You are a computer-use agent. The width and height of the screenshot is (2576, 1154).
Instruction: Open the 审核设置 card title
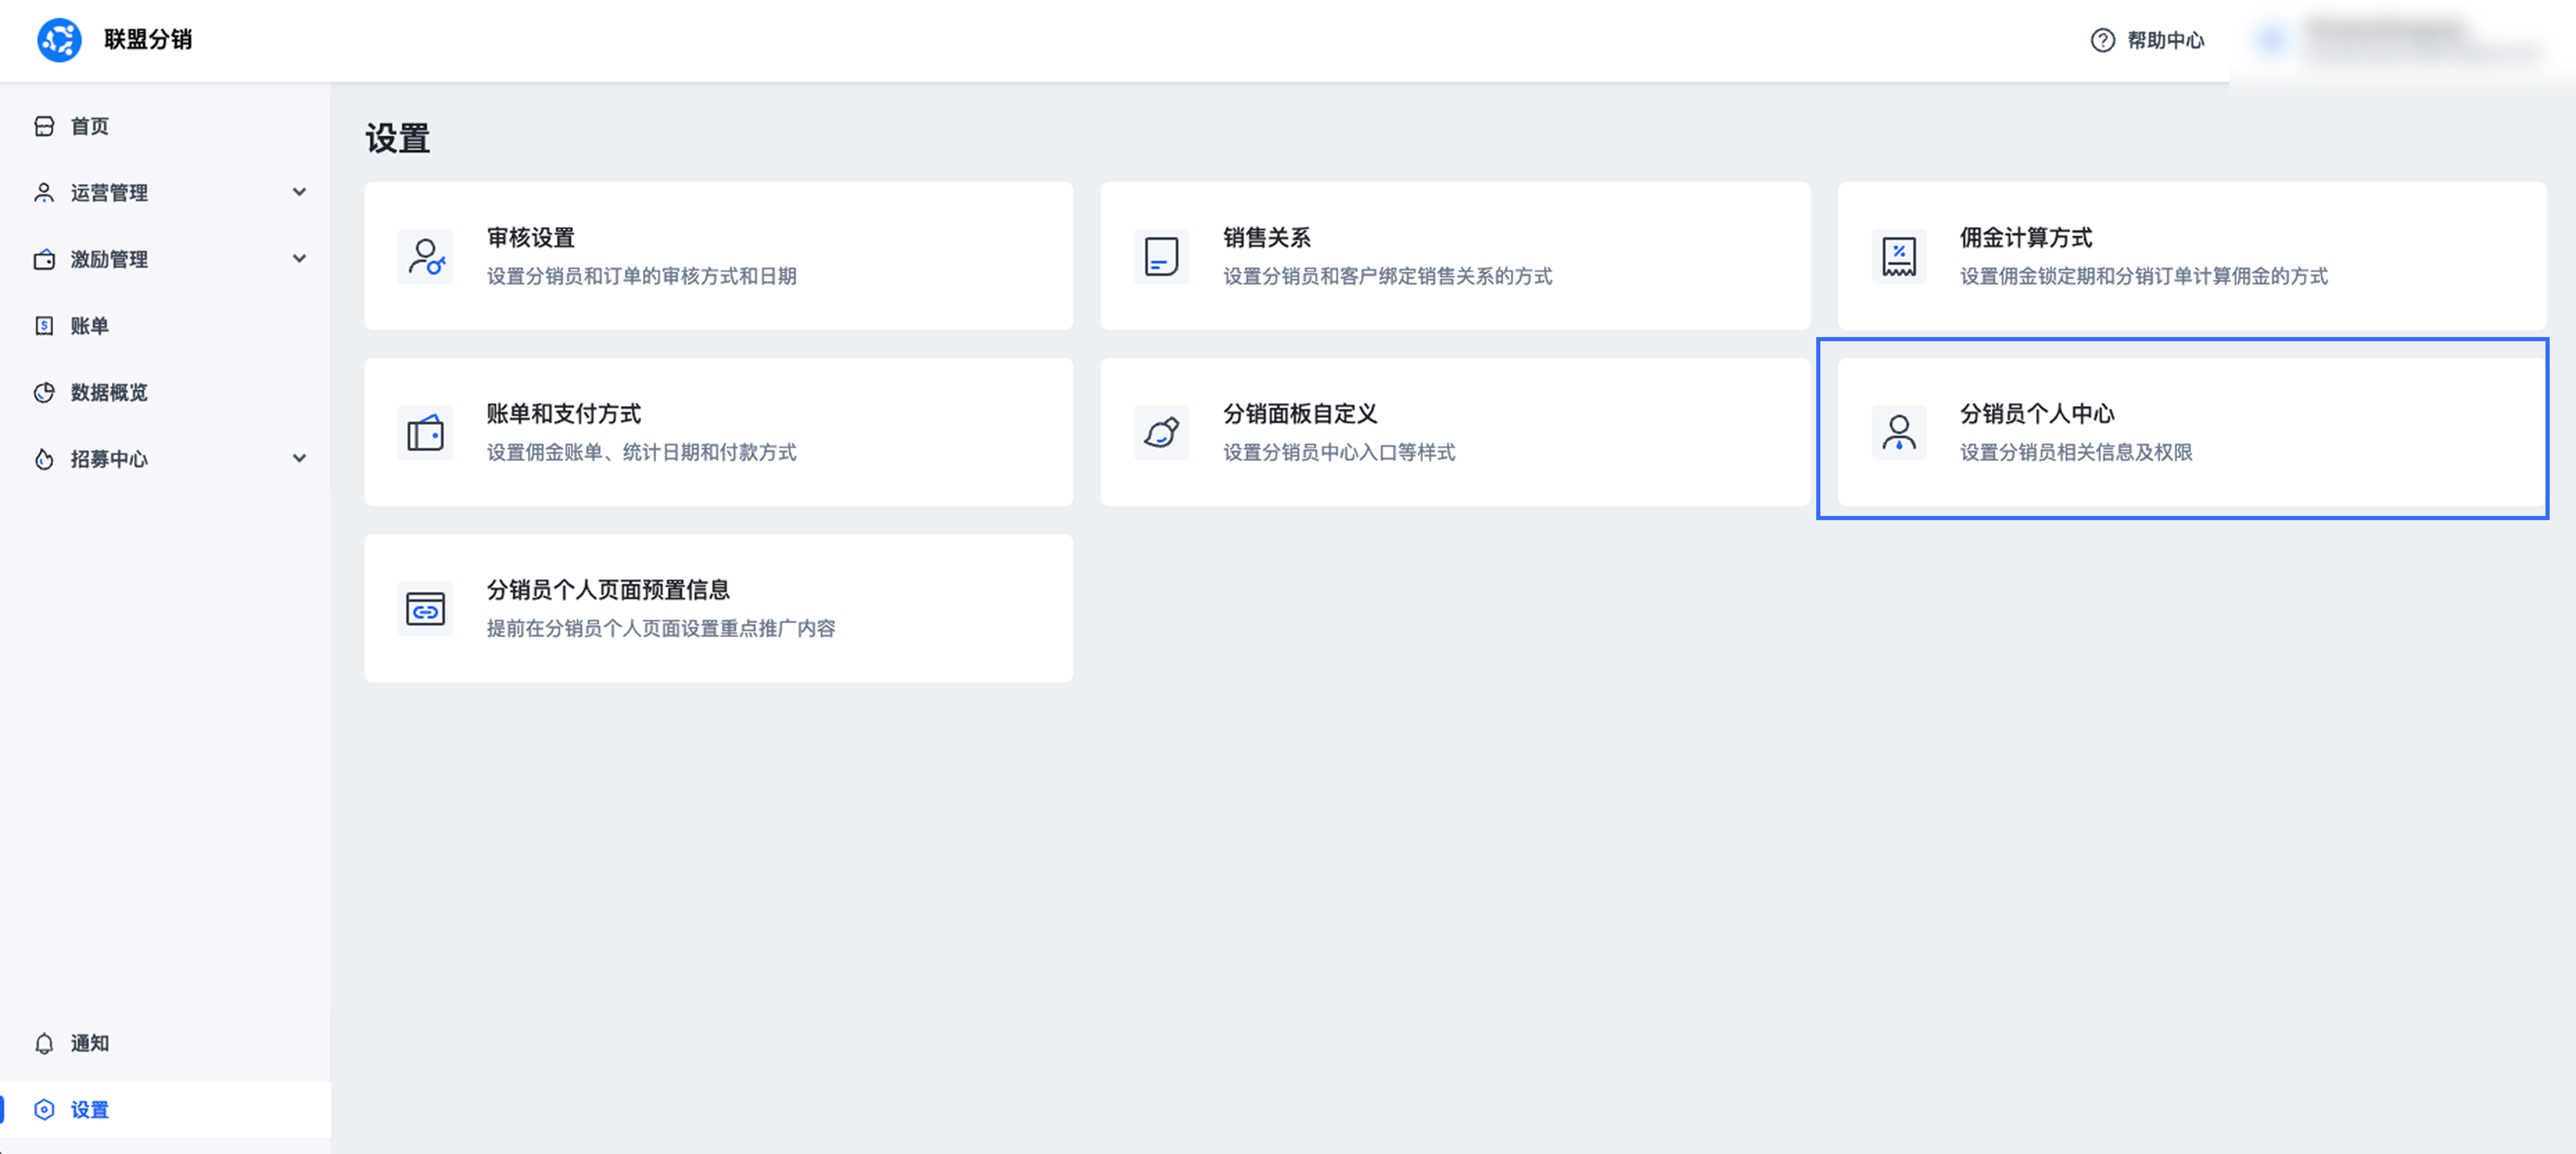click(531, 238)
